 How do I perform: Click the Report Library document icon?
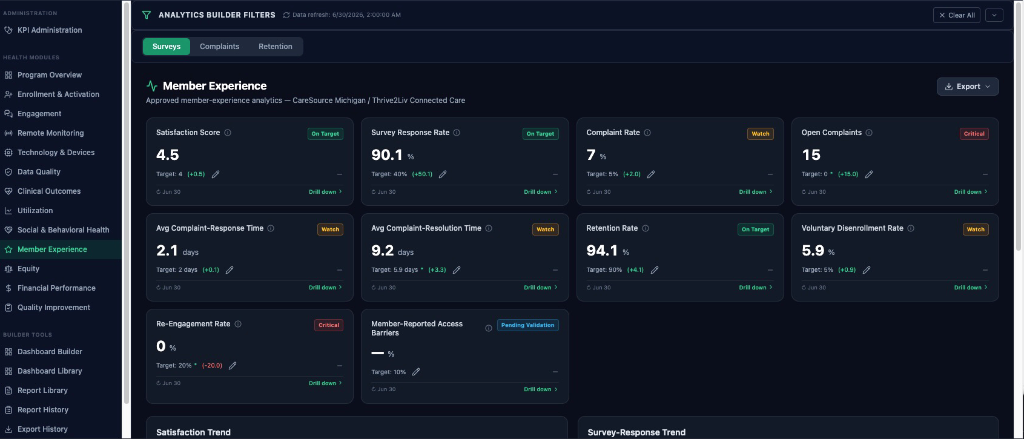coord(8,391)
